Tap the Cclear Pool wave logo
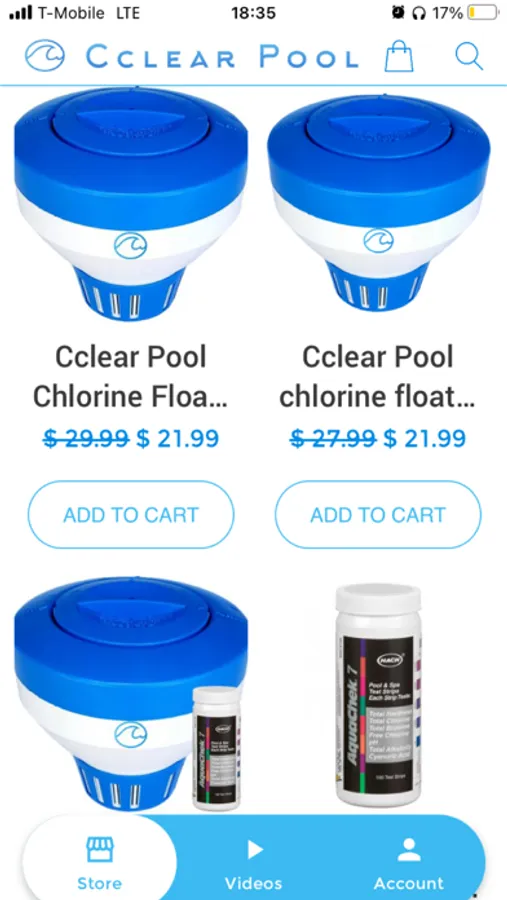The height and width of the screenshot is (900, 507). tap(45, 56)
